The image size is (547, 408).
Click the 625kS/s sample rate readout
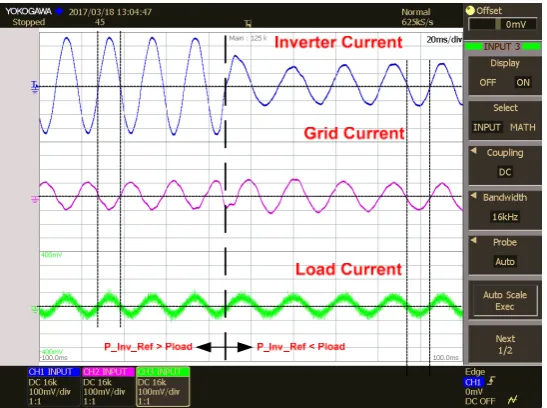click(x=417, y=22)
